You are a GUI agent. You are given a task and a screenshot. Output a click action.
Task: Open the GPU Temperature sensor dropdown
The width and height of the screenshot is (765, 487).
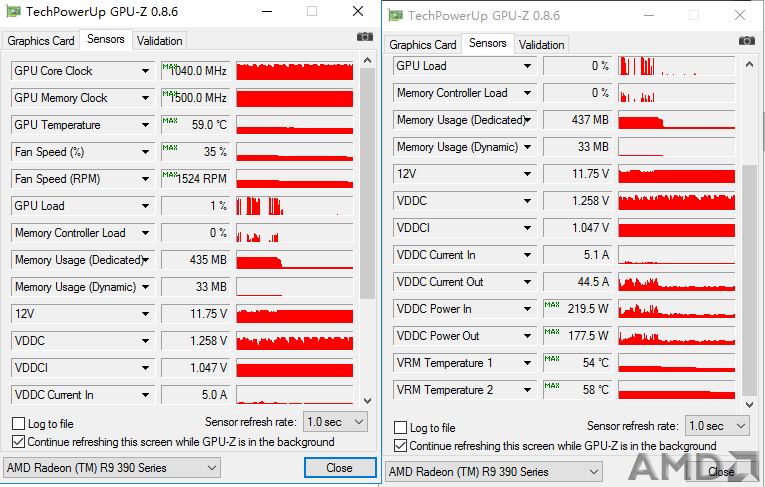pos(145,125)
